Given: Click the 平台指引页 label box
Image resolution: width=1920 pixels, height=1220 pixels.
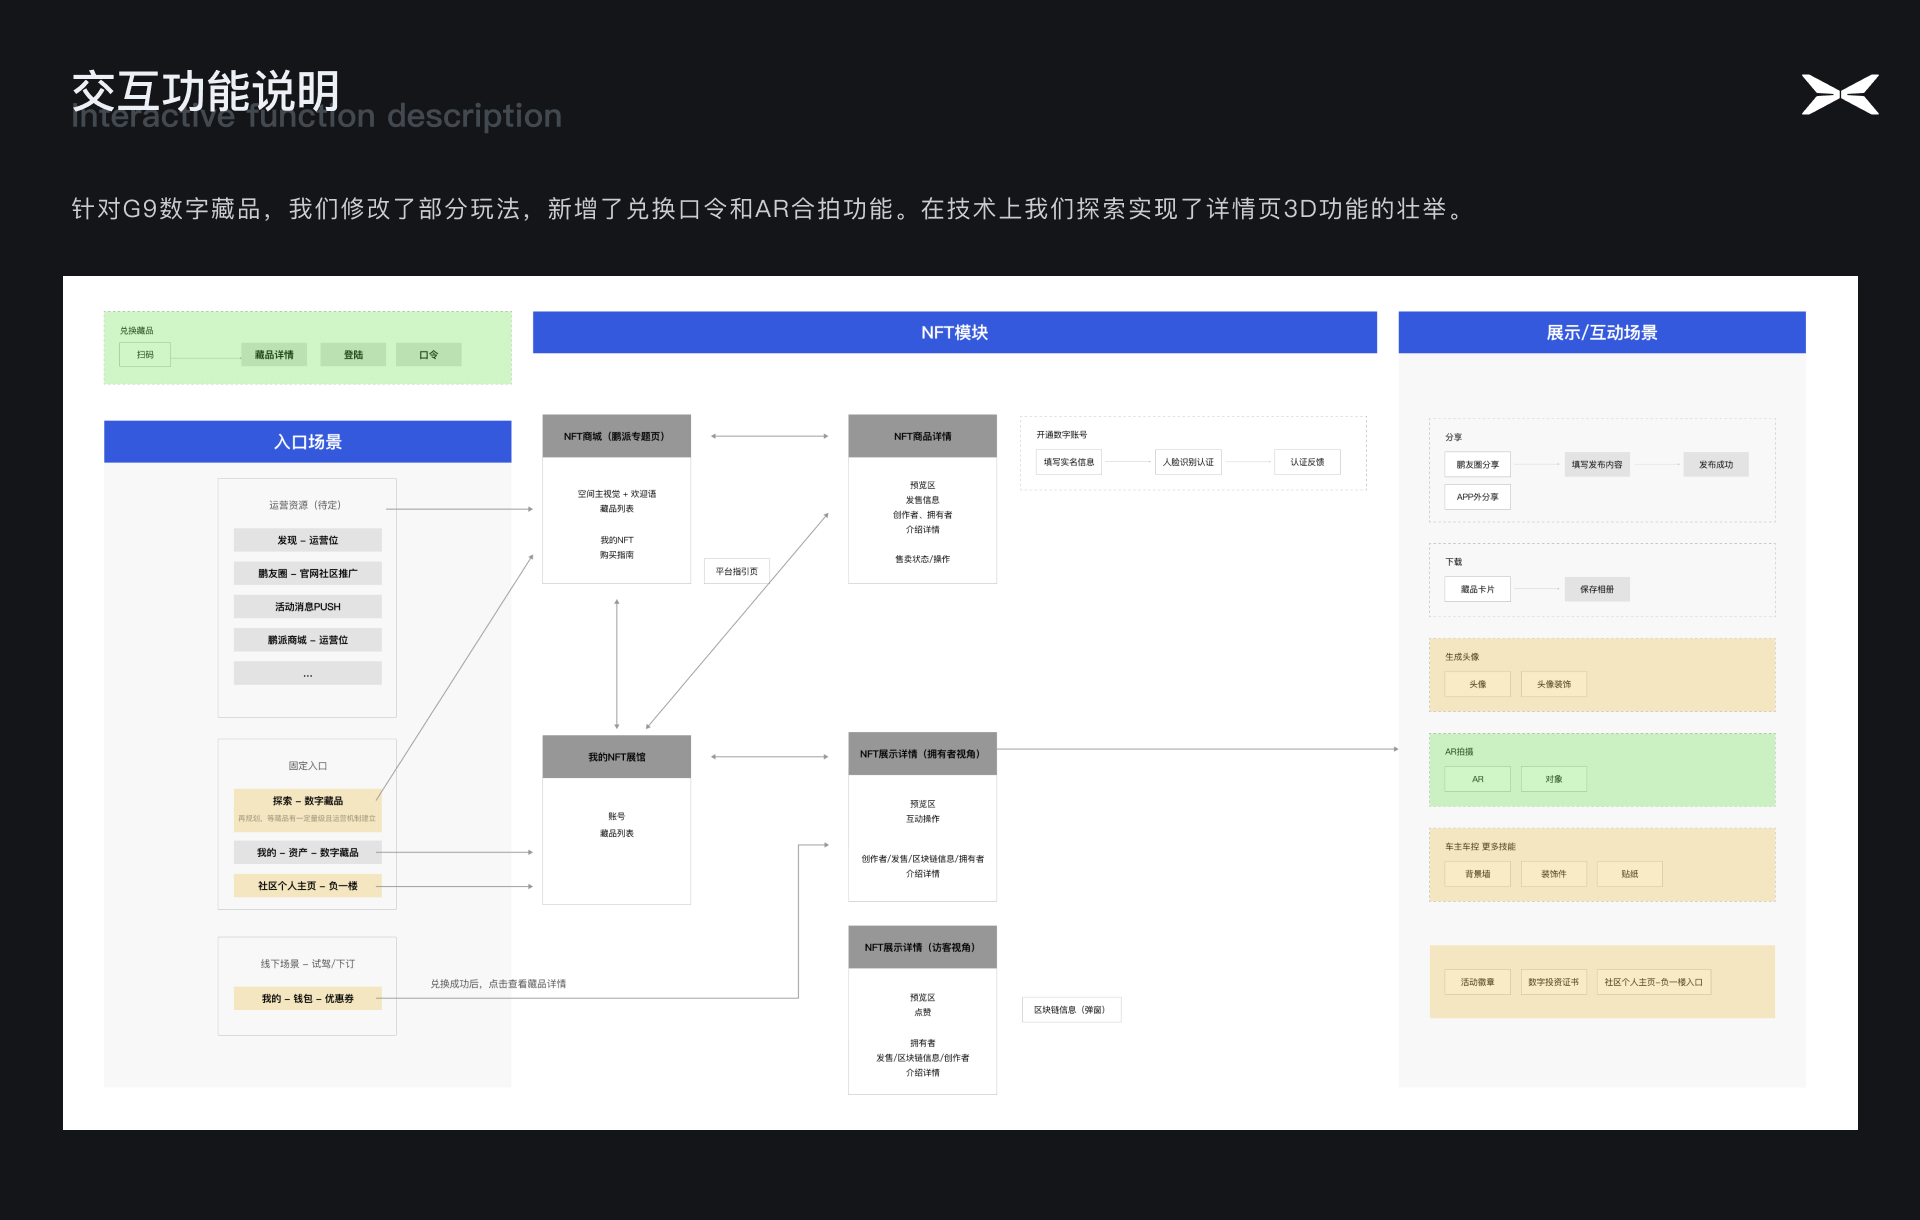Looking at the screenshot, I should (x=737, y=571).
